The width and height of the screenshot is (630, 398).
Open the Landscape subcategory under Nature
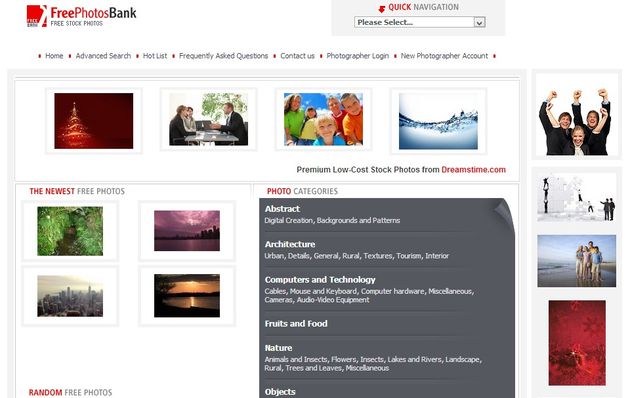462,359
